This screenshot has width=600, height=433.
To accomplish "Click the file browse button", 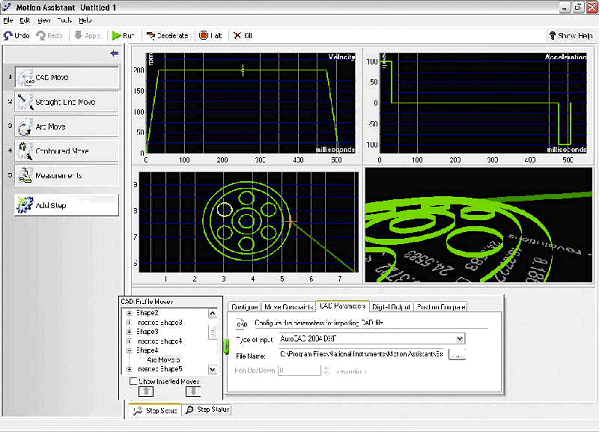I will (458, 355).
